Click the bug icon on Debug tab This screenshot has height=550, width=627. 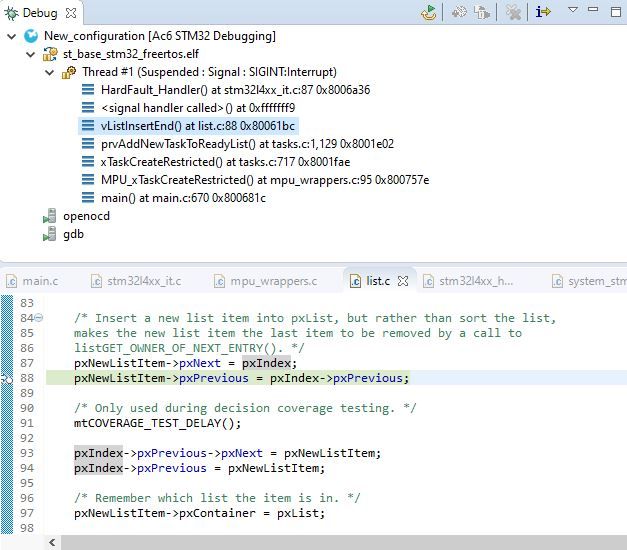[11, 14]
